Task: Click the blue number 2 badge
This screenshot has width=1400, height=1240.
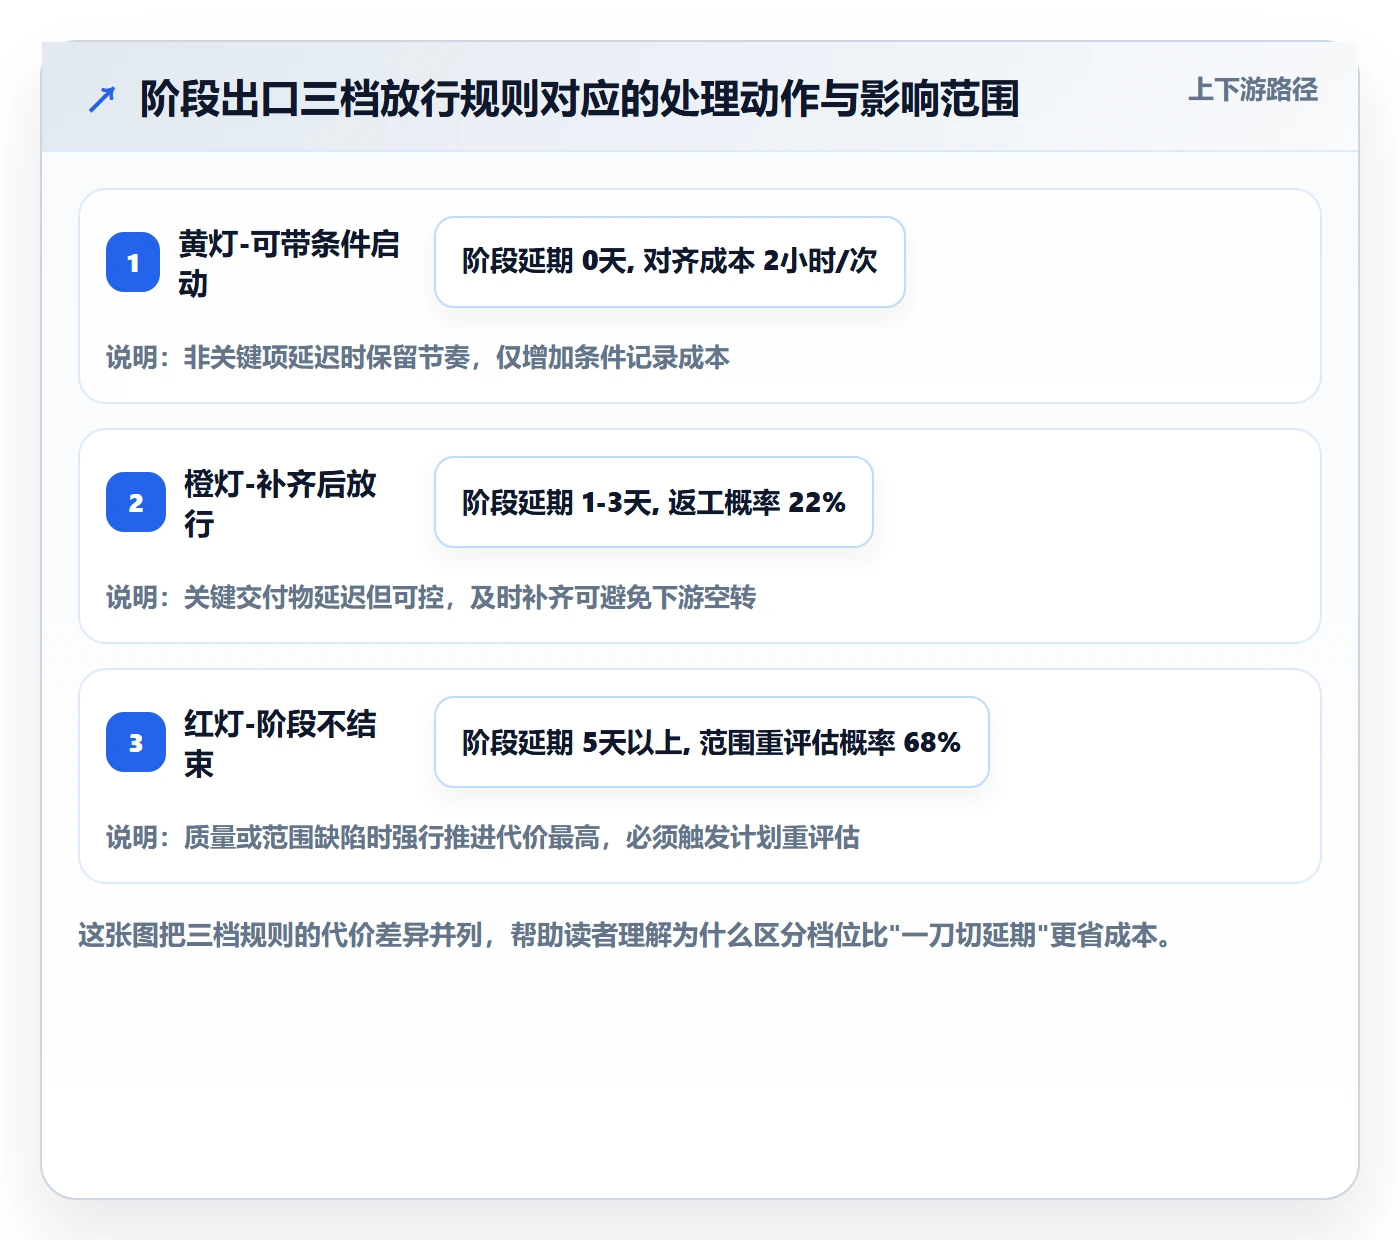Action: pyautogui.click(x=136, y=502)
